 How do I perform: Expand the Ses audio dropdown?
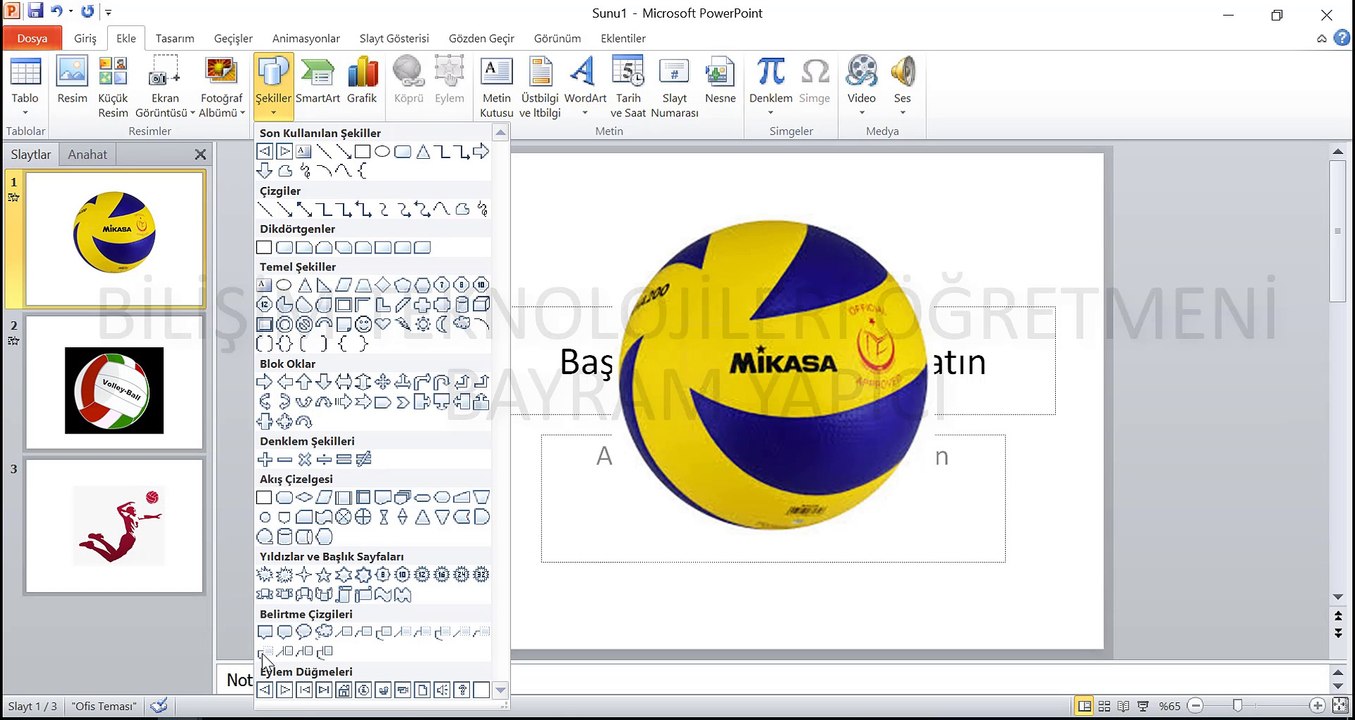pos(902,87)
